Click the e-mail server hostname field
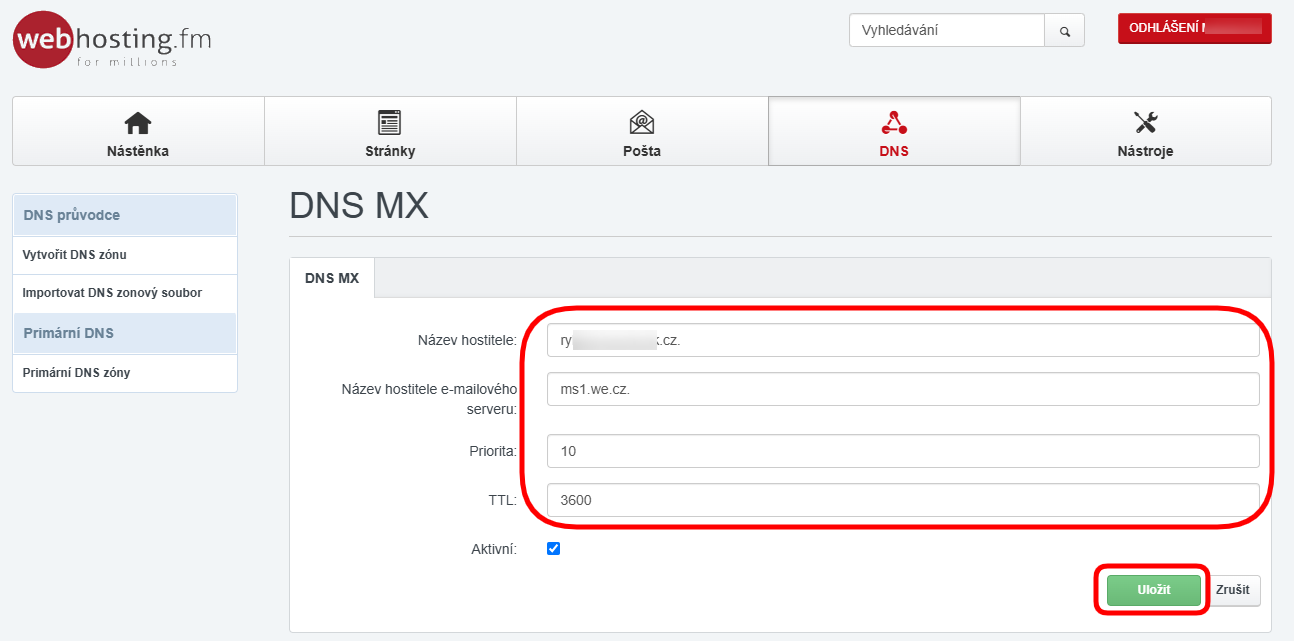The width and height of the screenshot is (1294, 641). [902, 389]
